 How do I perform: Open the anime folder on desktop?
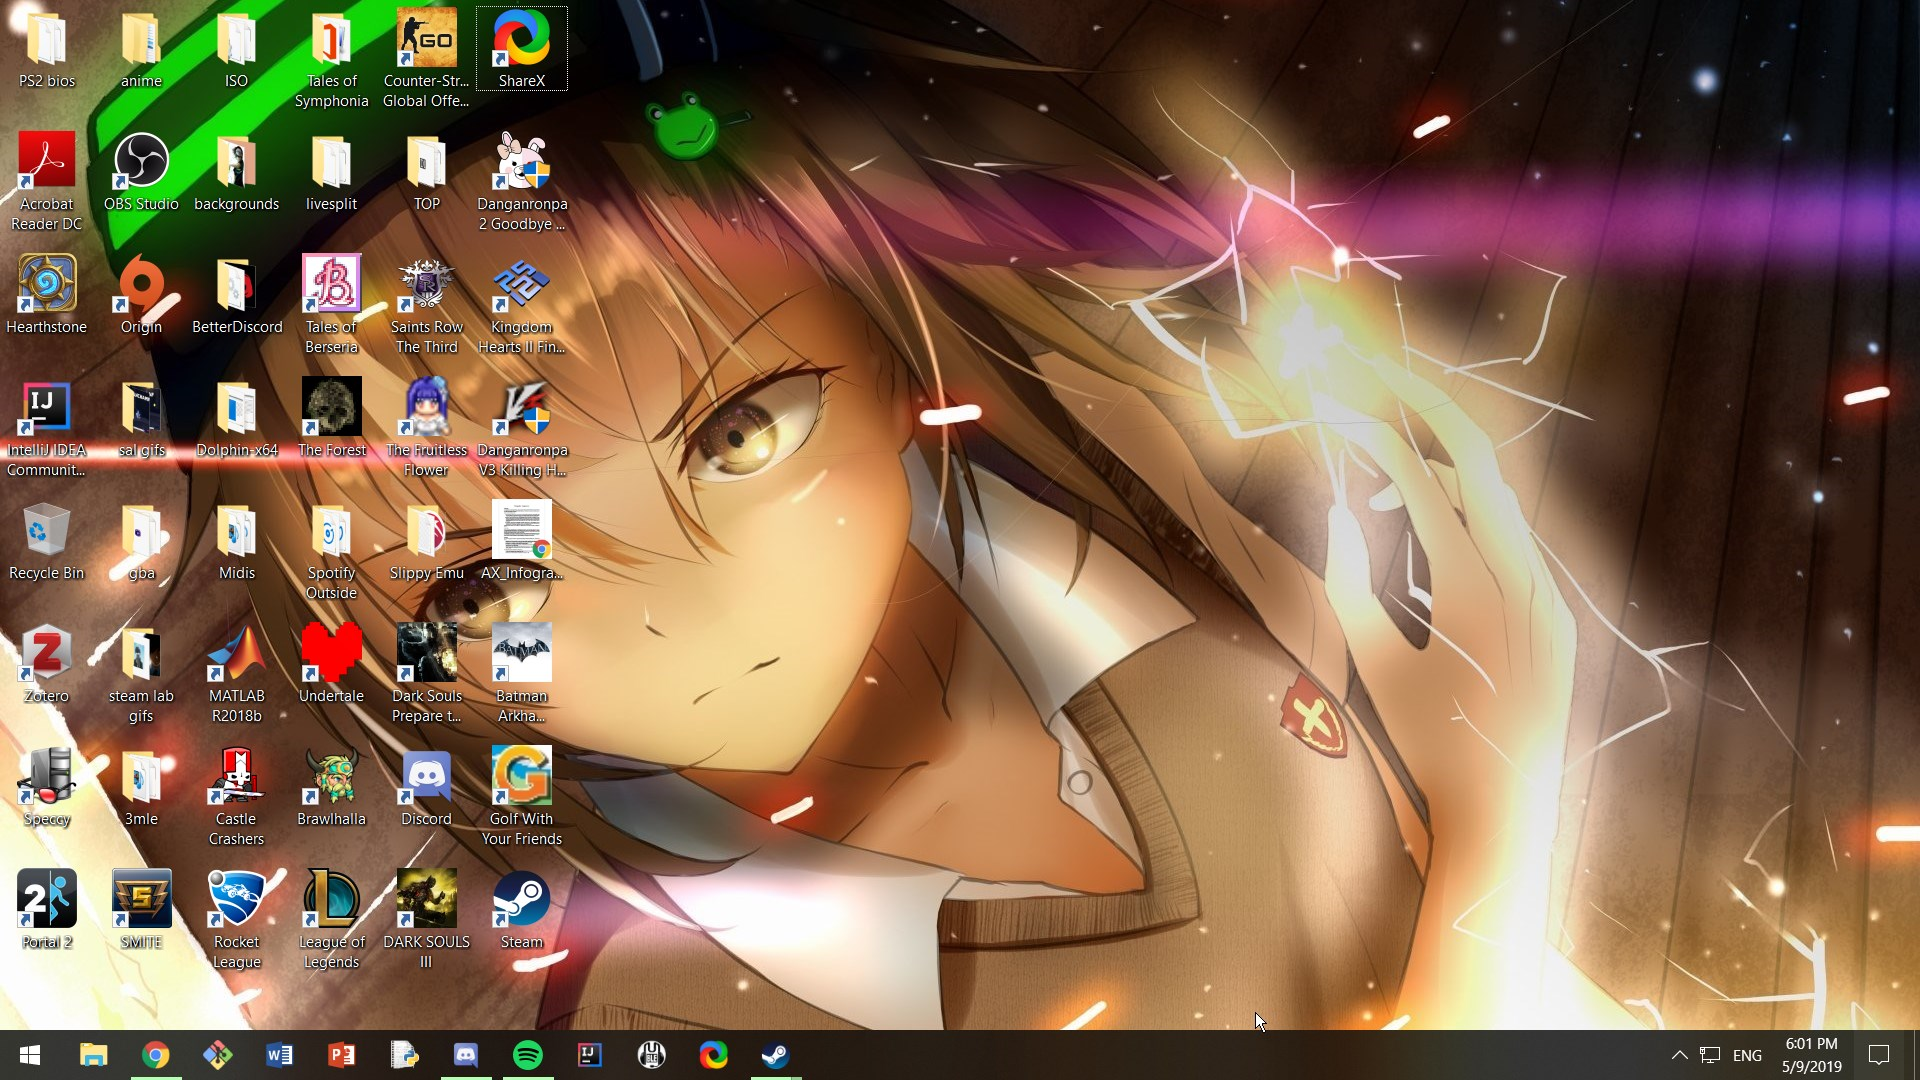(x=141, y=50)
